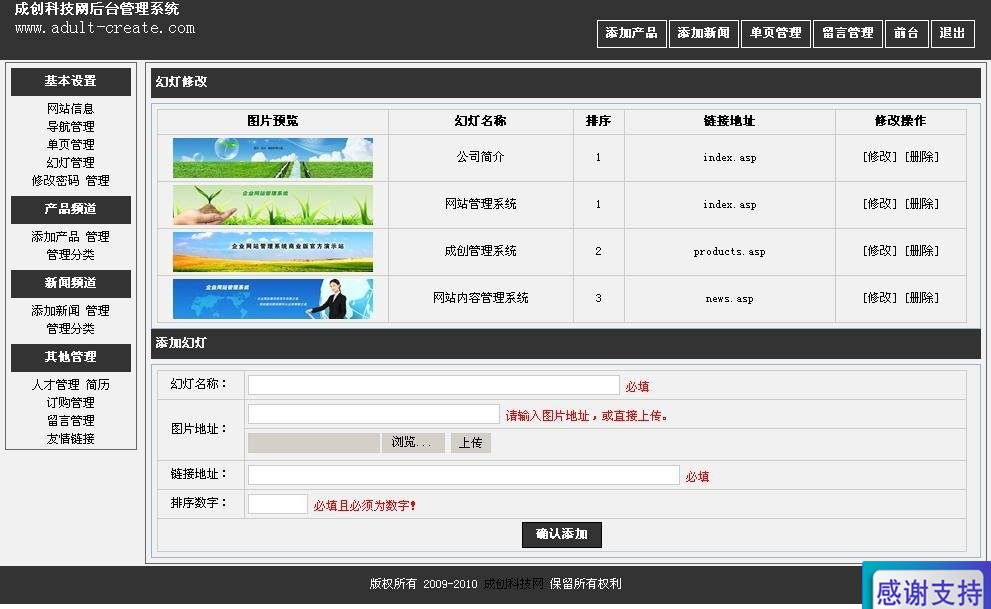Click the 公司简介 slide name text
The image size is (991, 609).
480,157
